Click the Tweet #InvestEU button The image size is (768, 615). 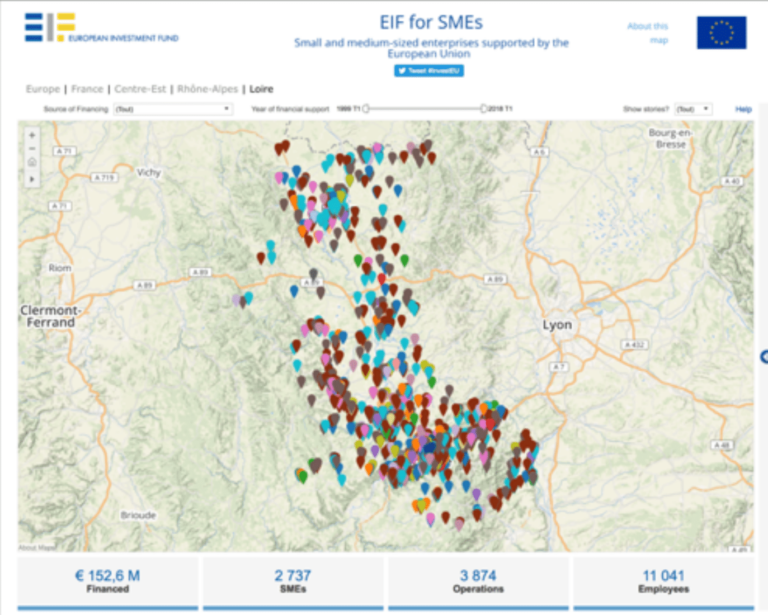coord(429,71)
